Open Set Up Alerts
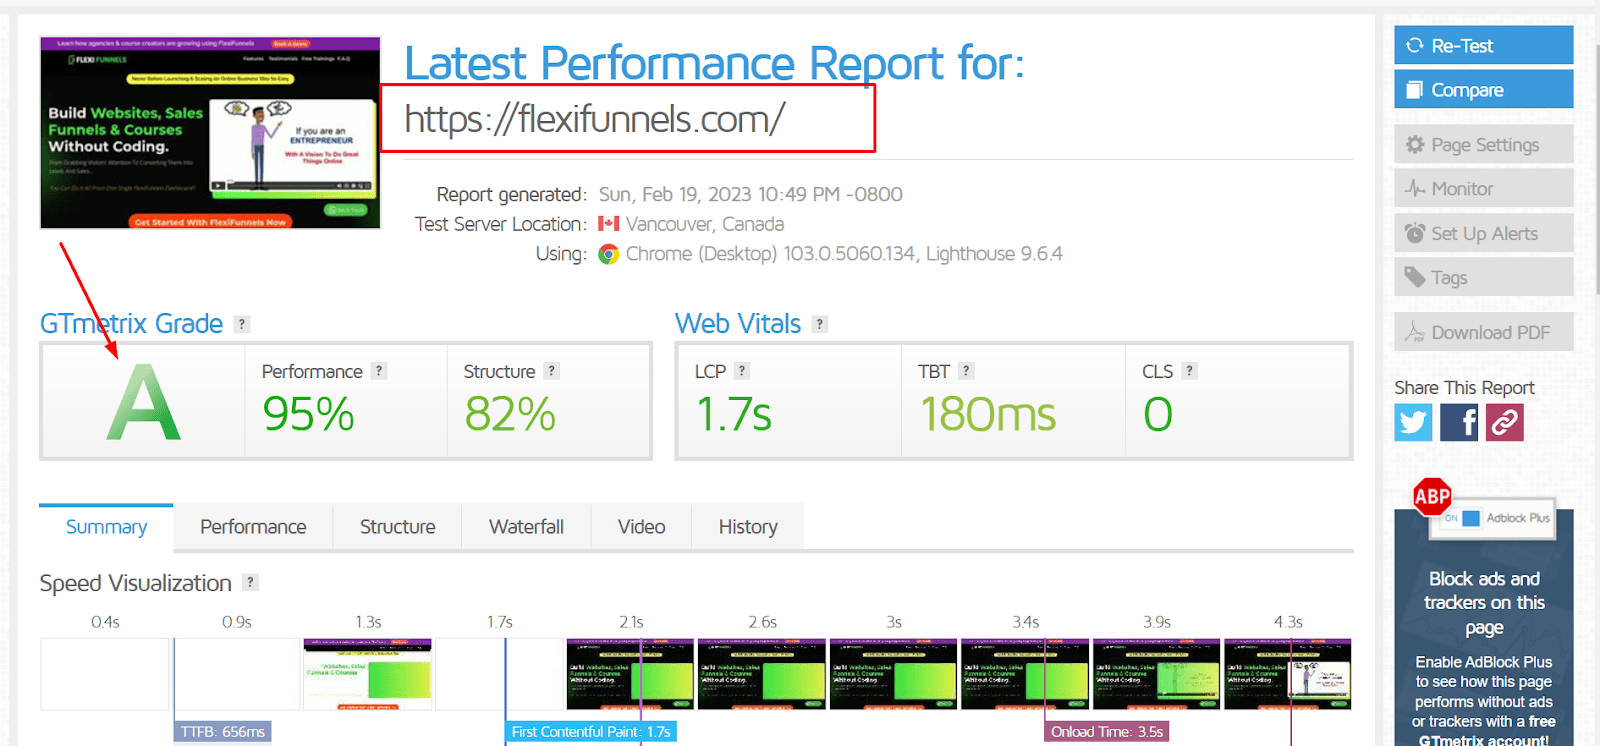This screenshot has width=1600, height=746. pos(1483,233)
